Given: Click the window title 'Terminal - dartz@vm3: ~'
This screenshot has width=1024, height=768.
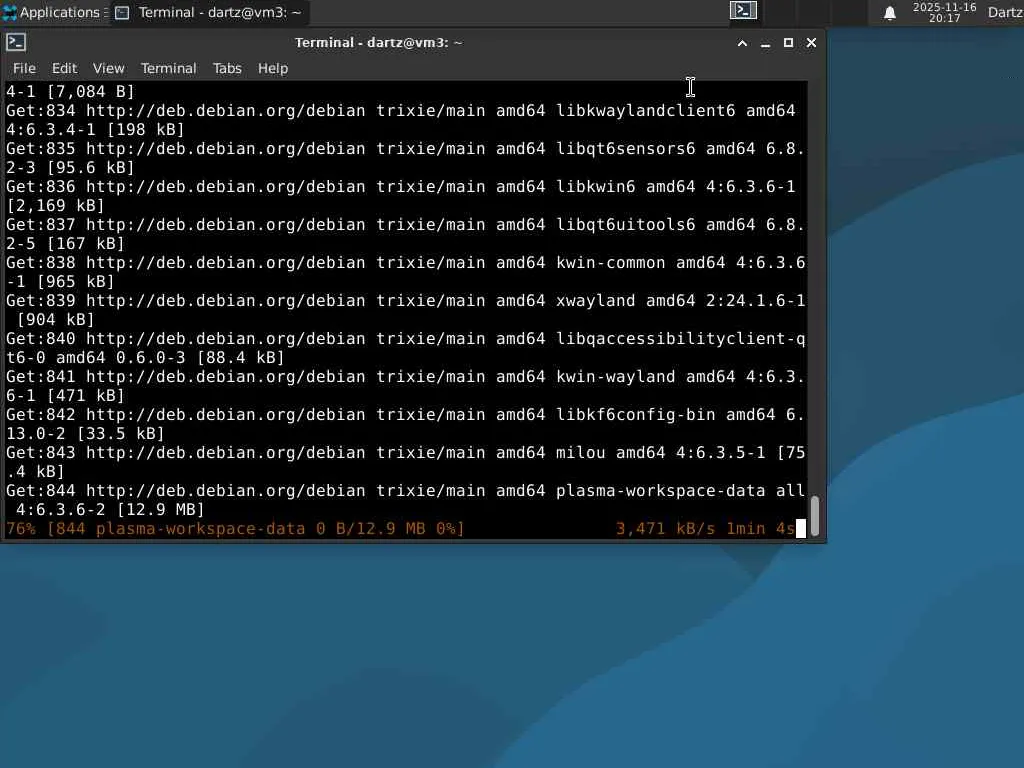Looking at the screenshot, I should 378,42.
